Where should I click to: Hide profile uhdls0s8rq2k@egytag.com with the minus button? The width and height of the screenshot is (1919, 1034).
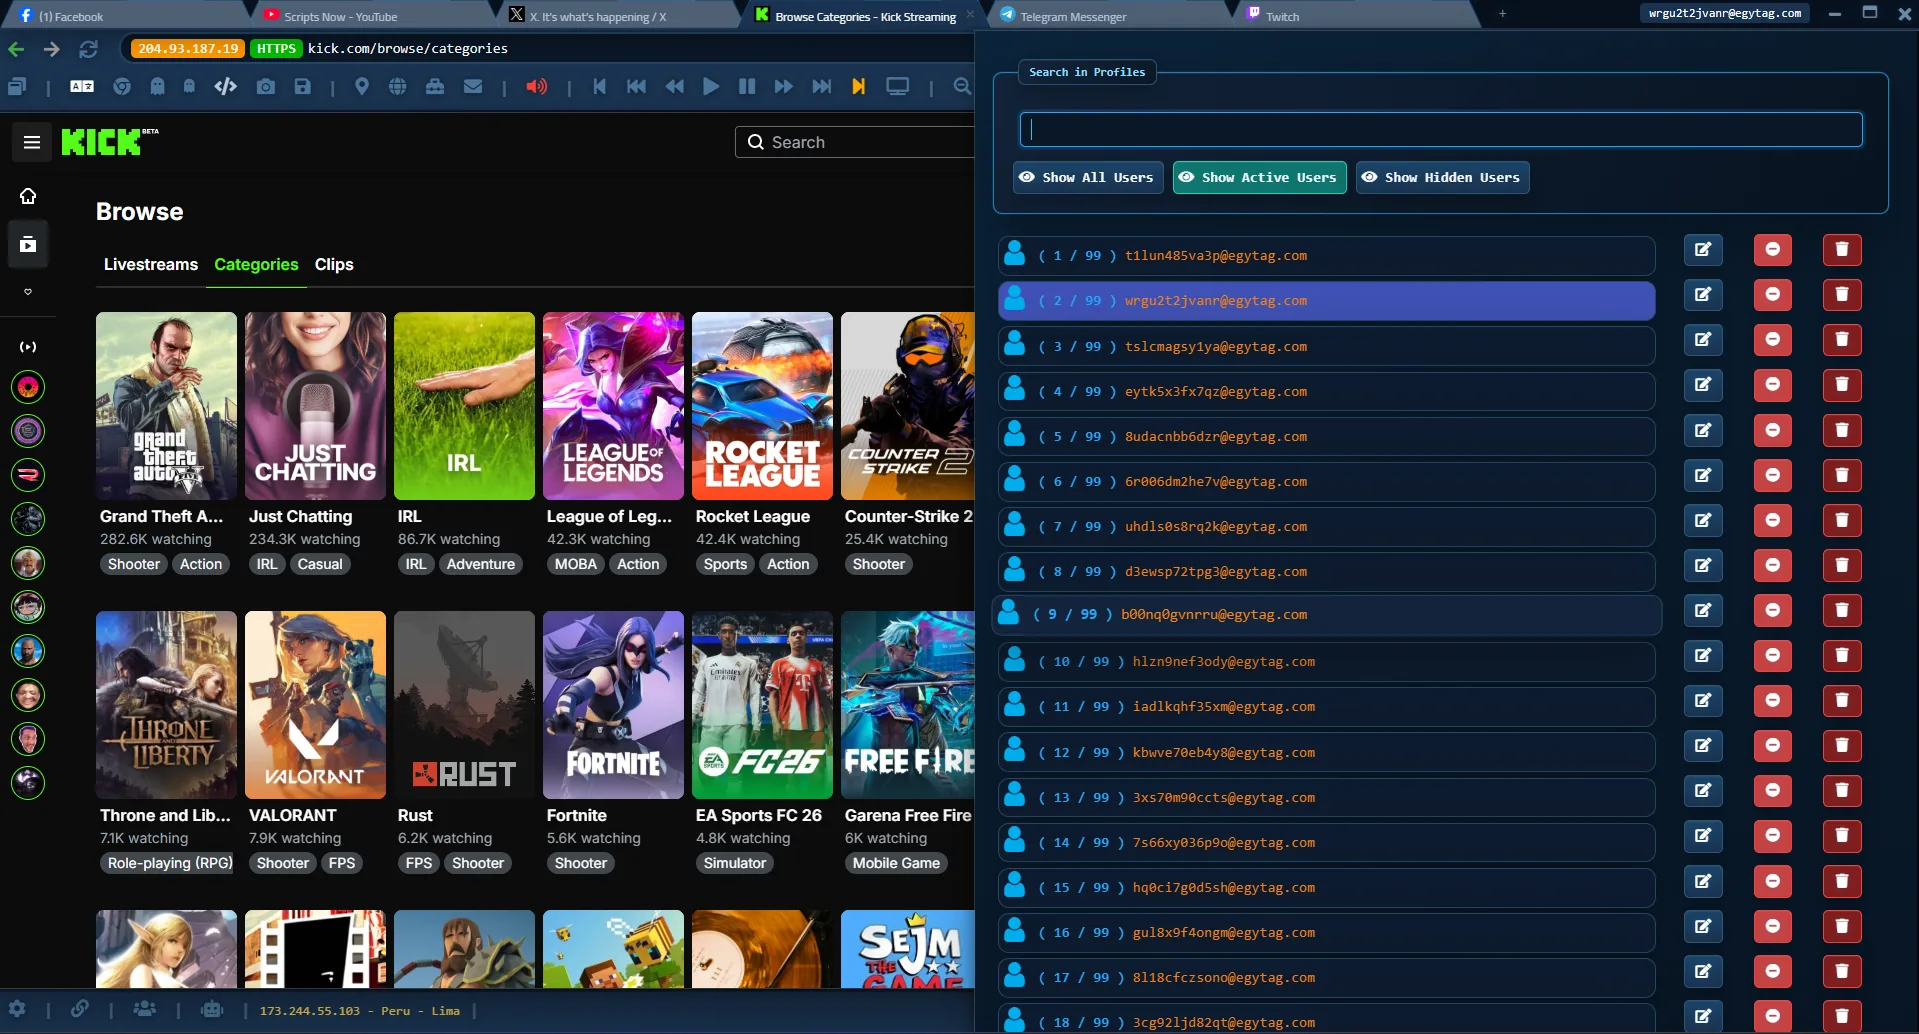(x=1773, y=520)
